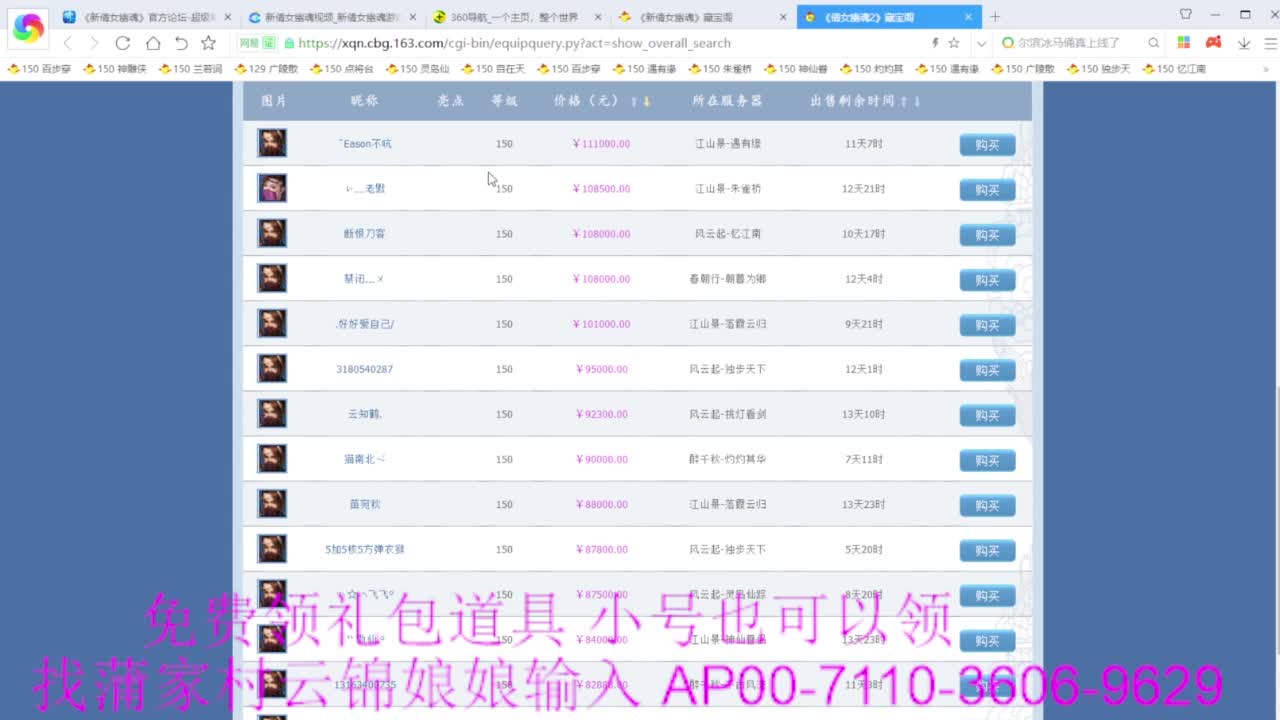Click 购买 for the ~Eason不坑 listing
The width and height of the screenshot is (1280, 720).
[986, 143]
